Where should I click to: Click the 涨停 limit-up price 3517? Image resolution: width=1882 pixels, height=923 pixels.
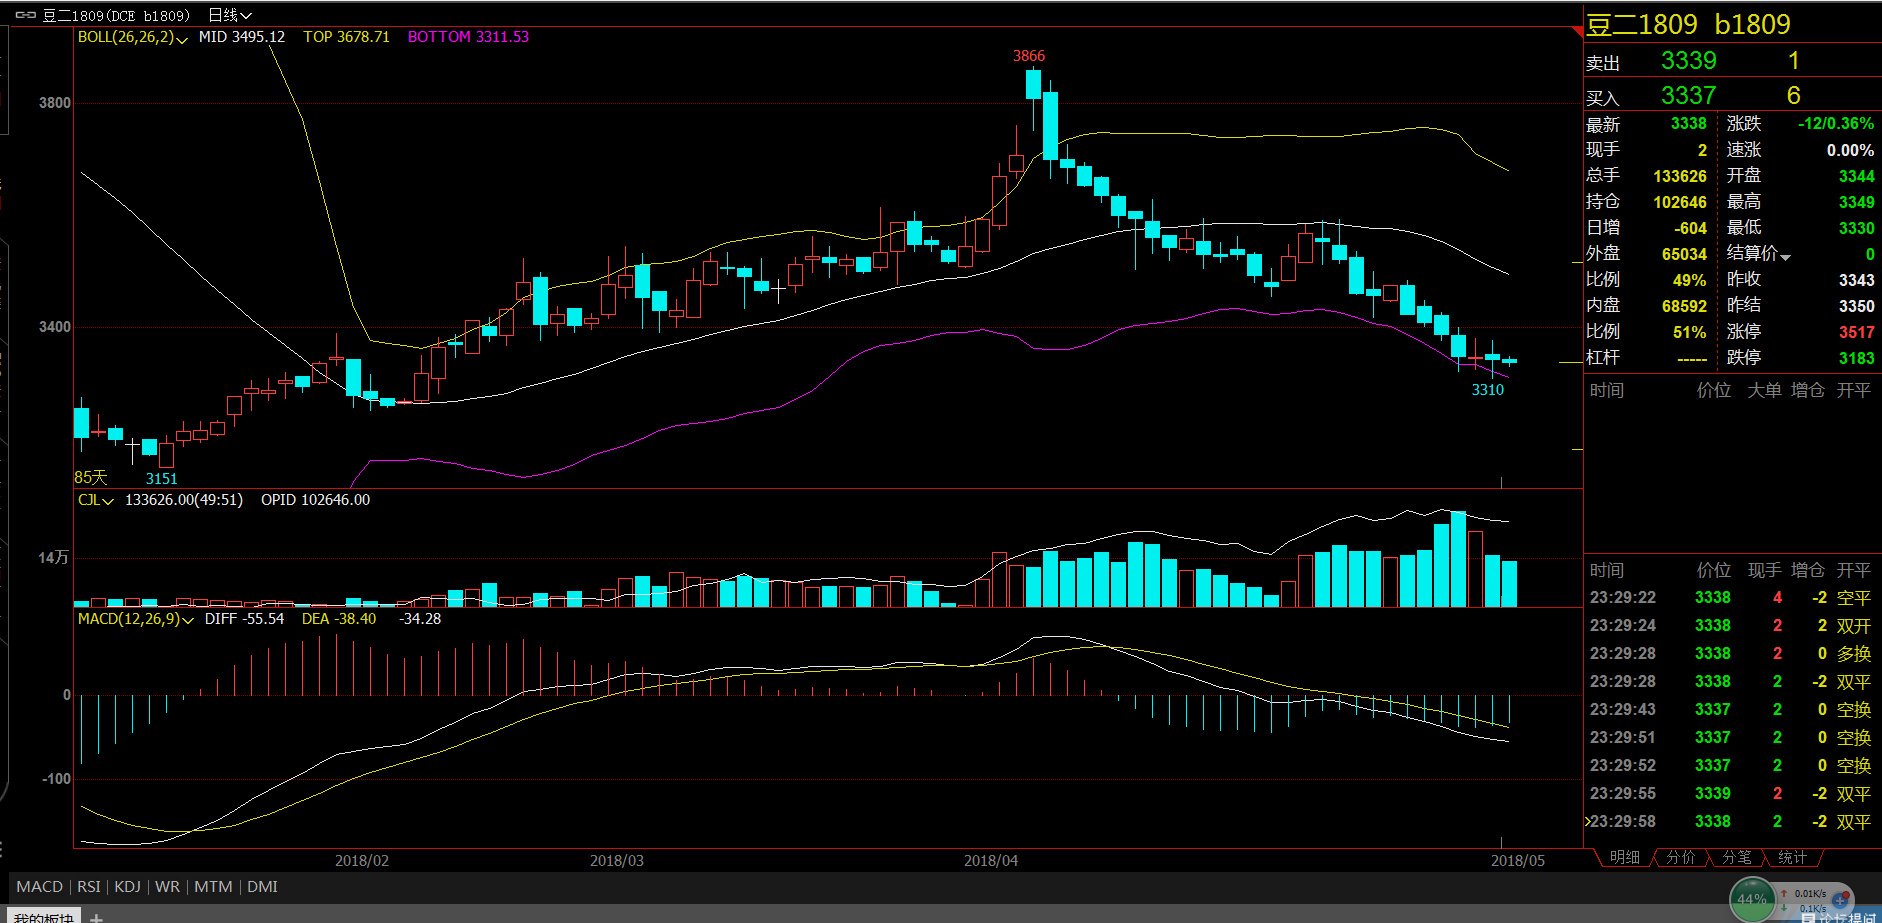tap(1857, 332)
